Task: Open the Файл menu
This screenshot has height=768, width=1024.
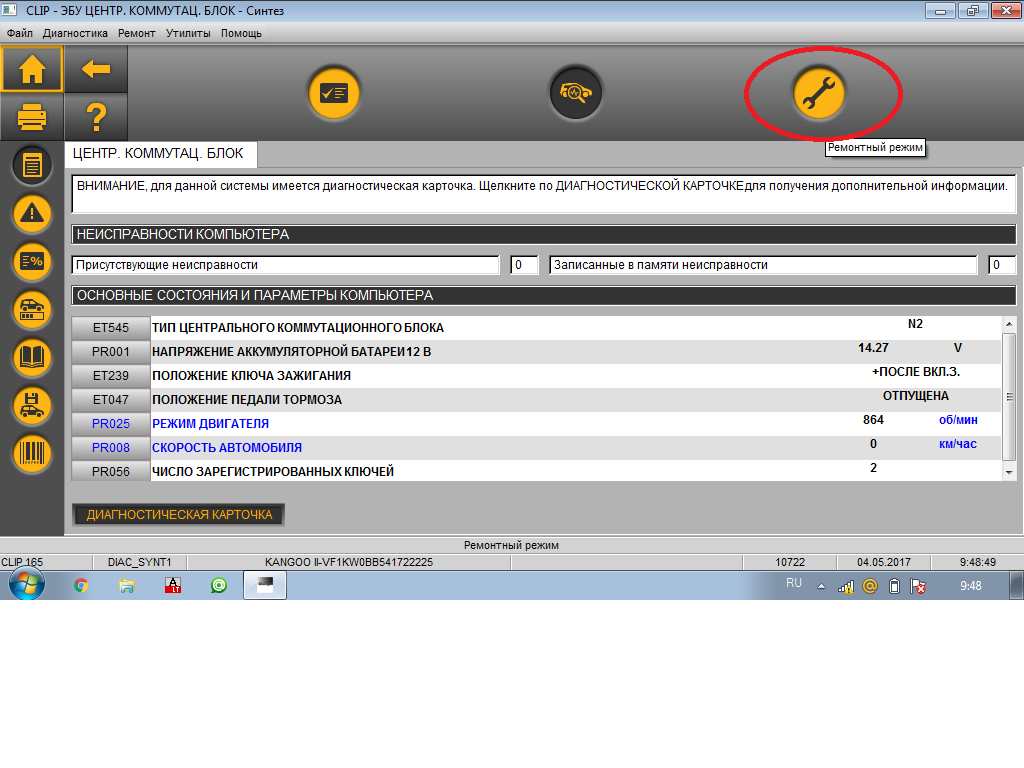Action: coord(20,33)
